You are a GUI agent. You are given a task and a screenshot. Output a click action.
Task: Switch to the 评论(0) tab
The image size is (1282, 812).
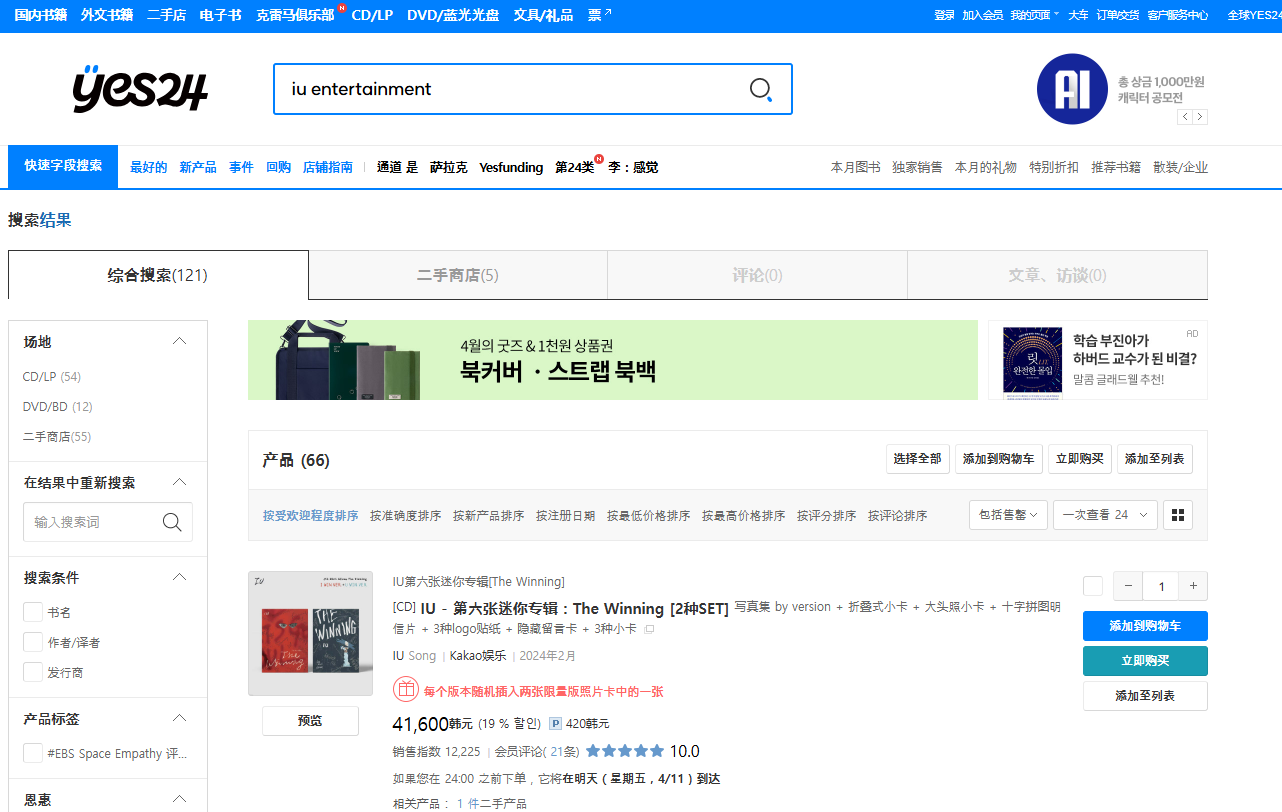pos(758,275)
